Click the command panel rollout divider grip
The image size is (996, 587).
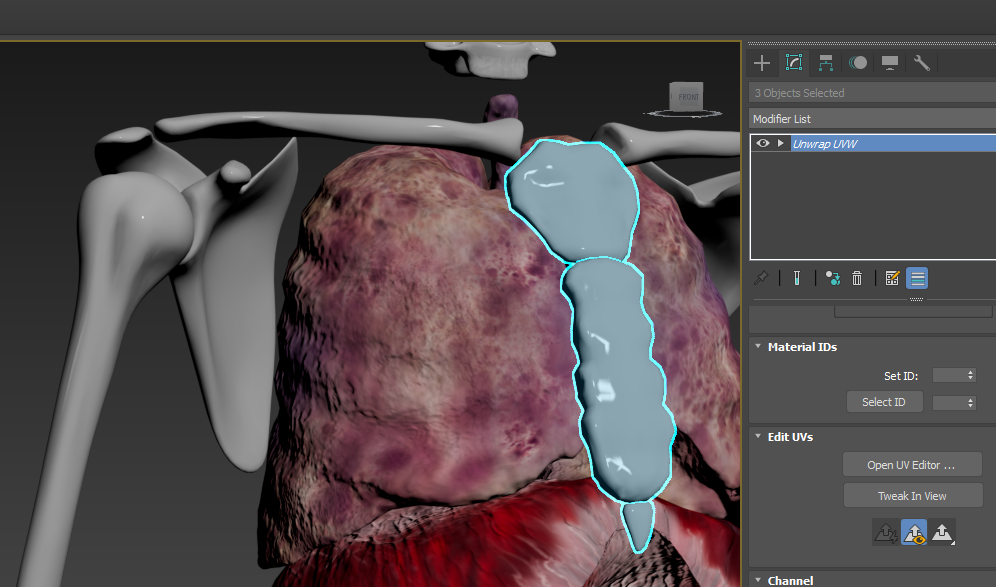[916, 299]
